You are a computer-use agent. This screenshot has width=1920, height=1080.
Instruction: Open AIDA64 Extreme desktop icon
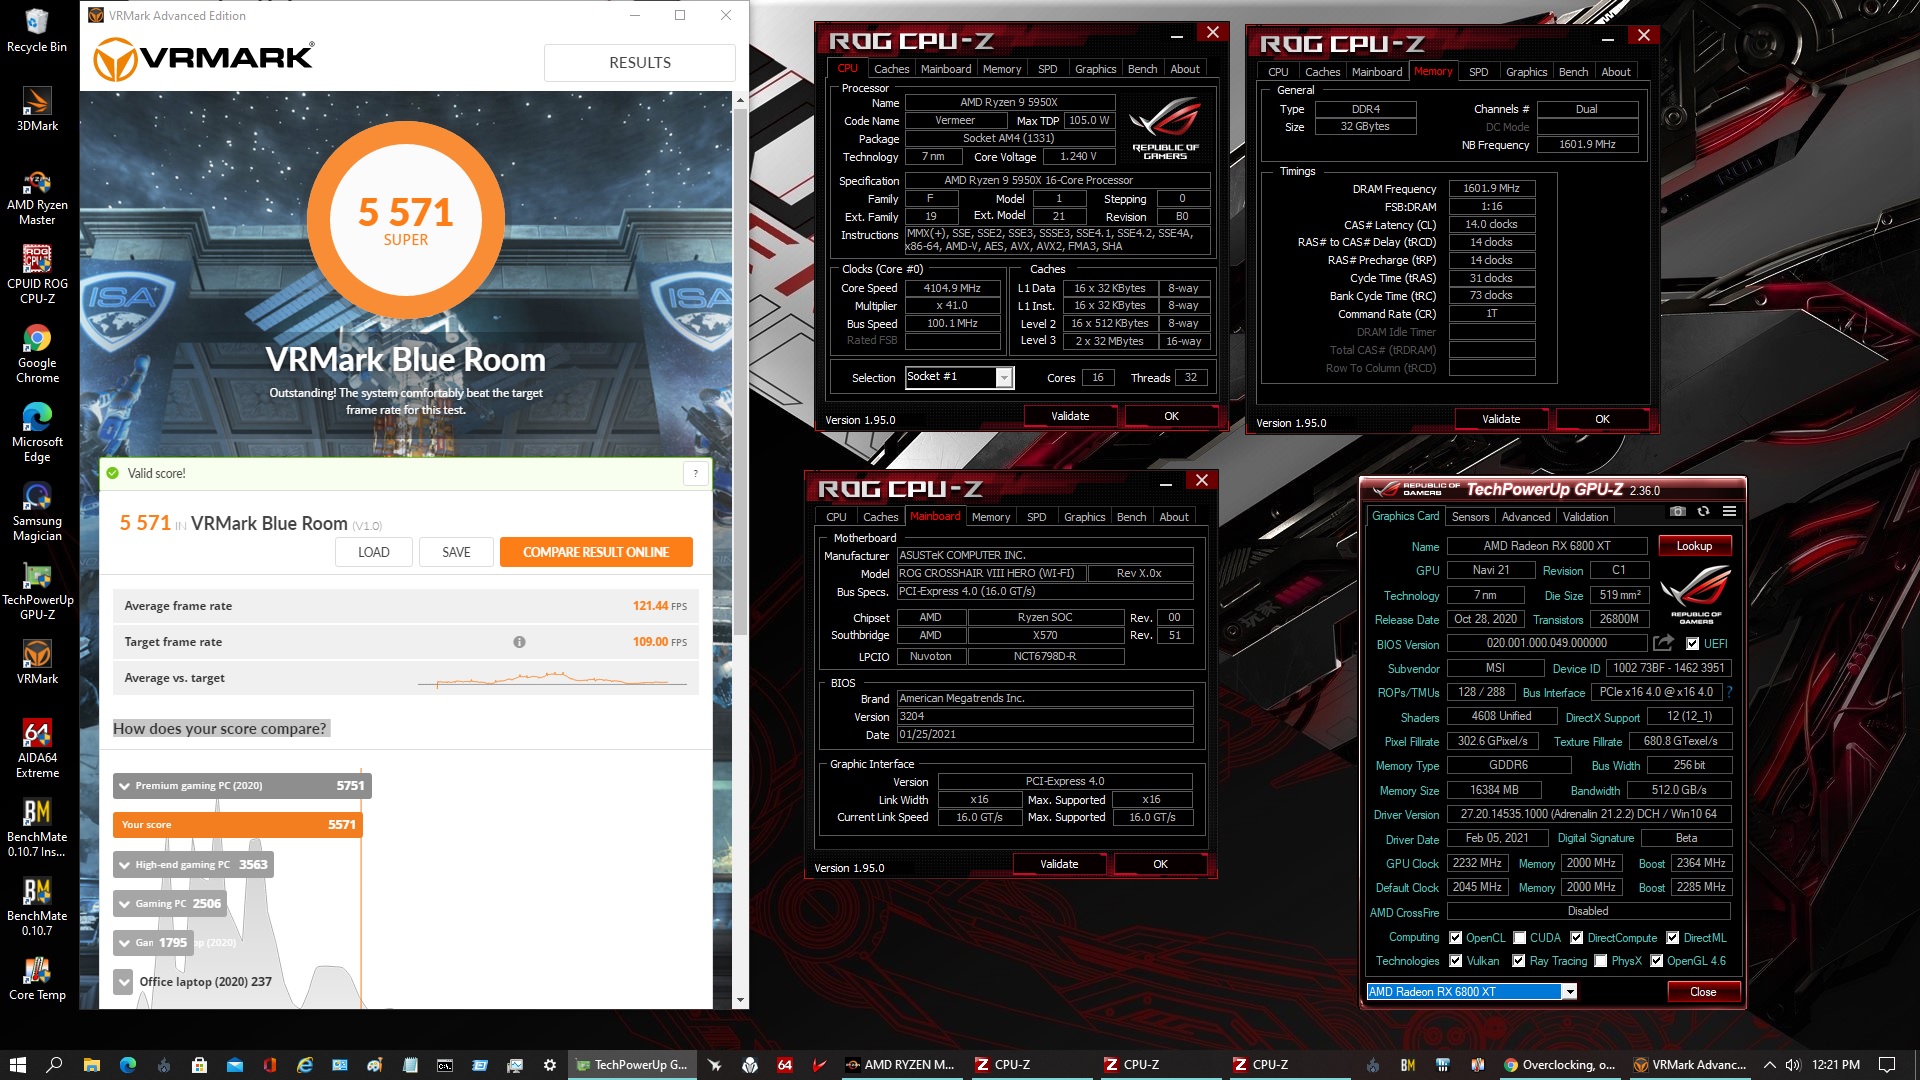(x=37, y=749)
